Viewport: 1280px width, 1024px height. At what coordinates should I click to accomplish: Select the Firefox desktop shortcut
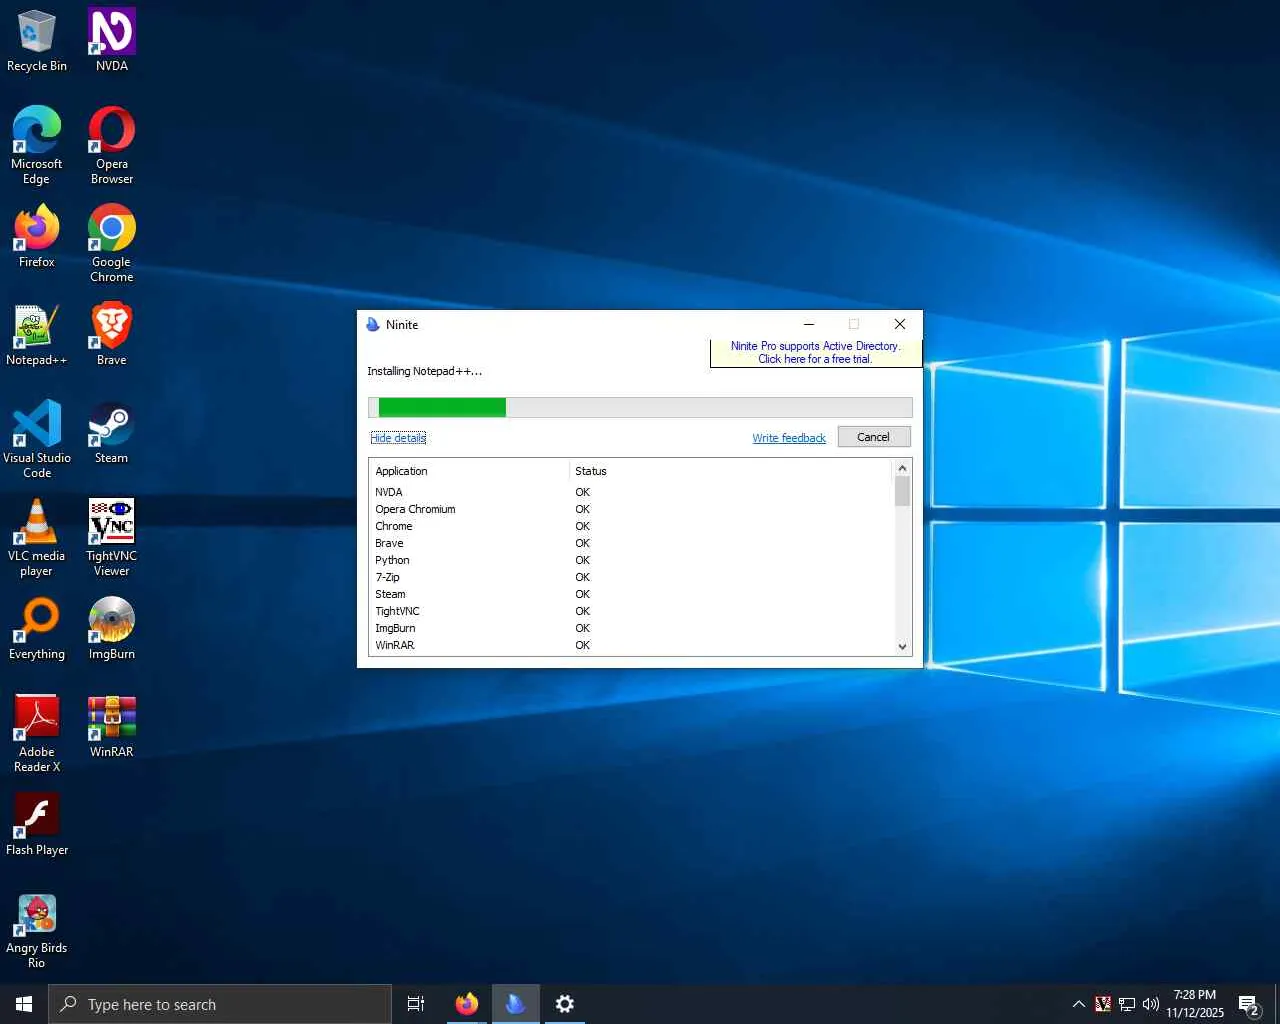click(37, 237)
